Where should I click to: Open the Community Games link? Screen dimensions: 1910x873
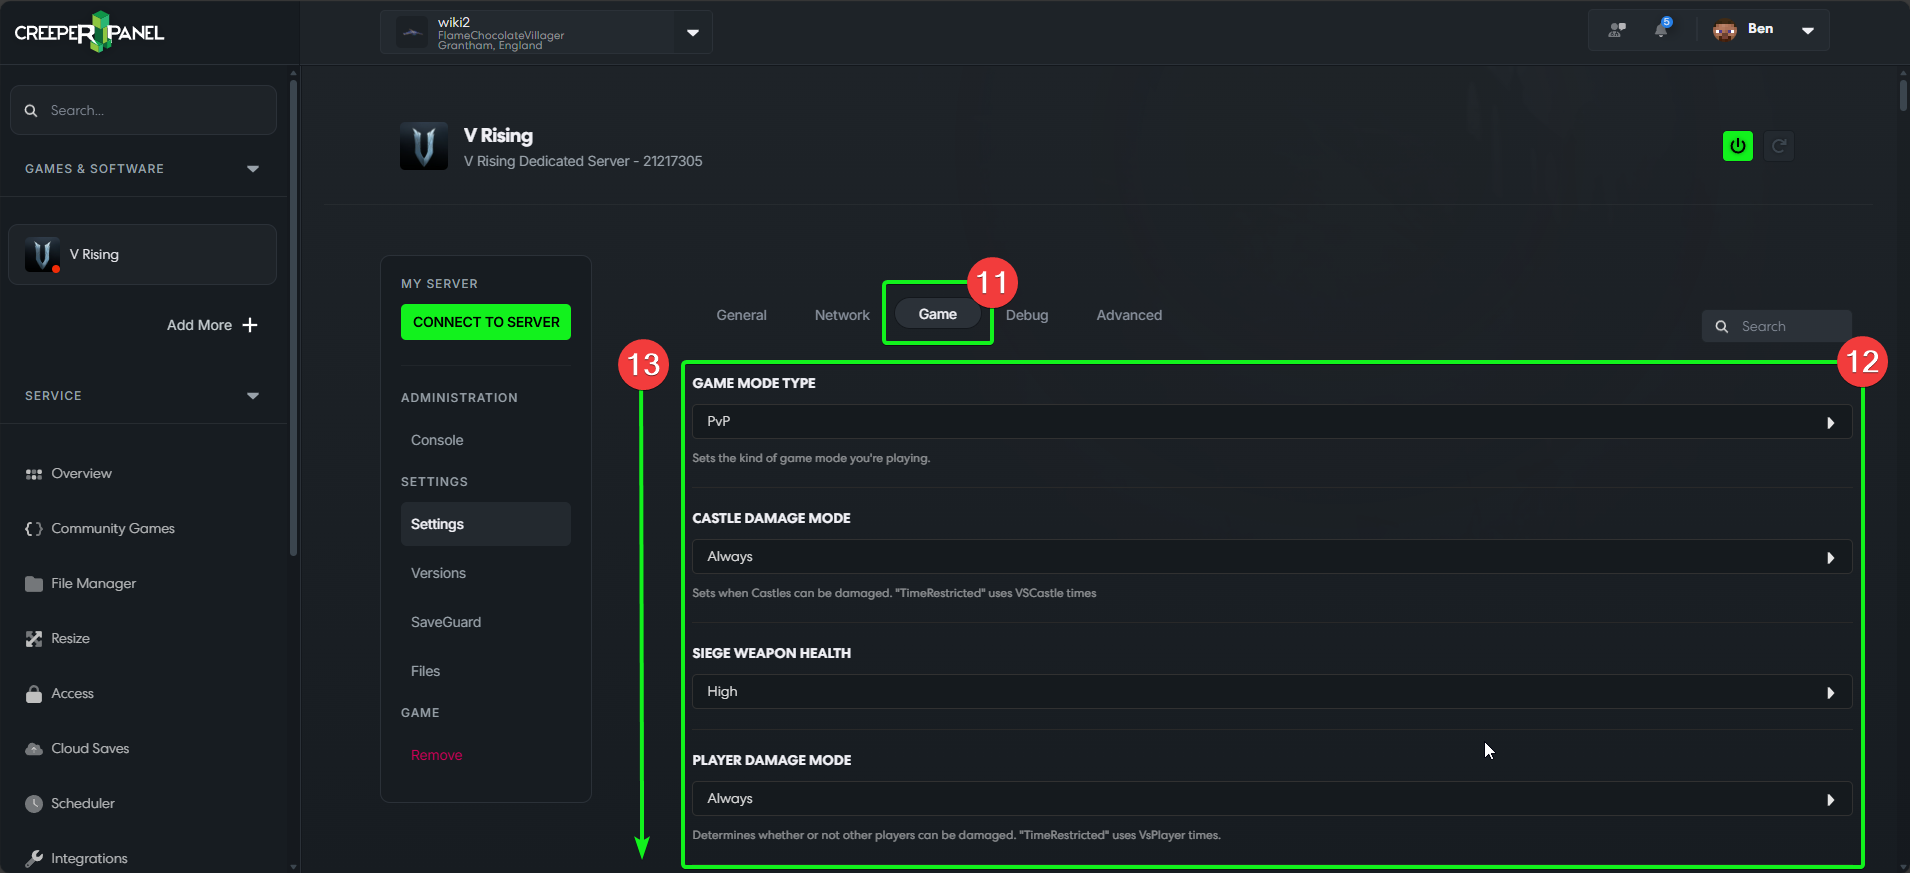point(113,529)
